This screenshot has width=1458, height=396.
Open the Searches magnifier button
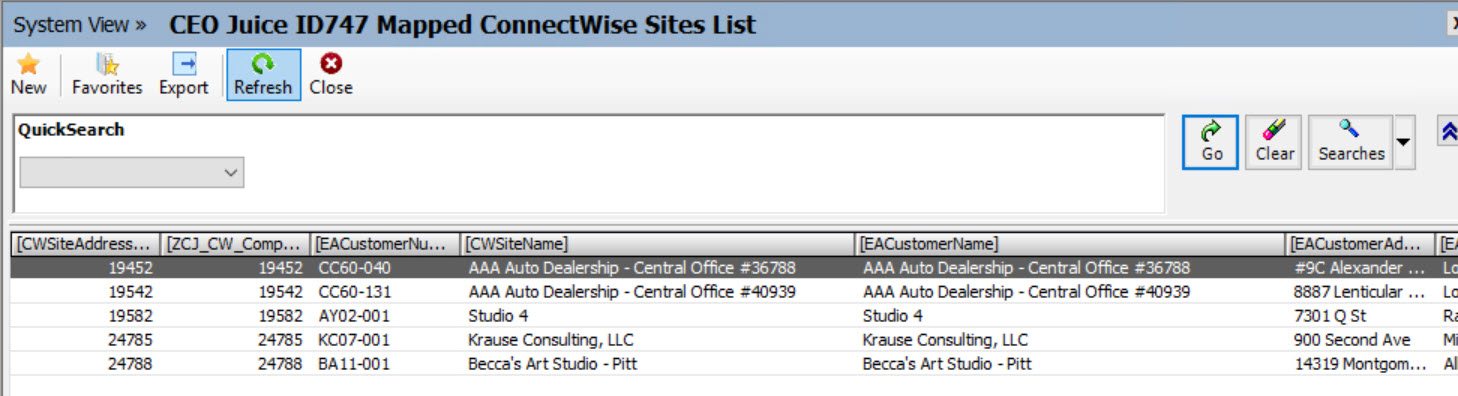(x=1350, y=142)
